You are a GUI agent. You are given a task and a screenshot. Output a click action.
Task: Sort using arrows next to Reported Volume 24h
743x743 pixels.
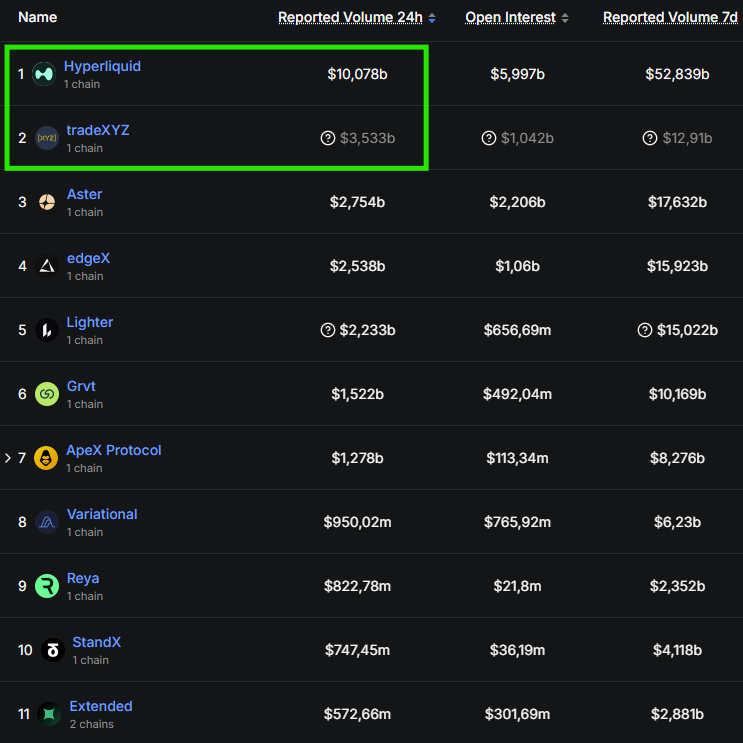pos(432,18)
